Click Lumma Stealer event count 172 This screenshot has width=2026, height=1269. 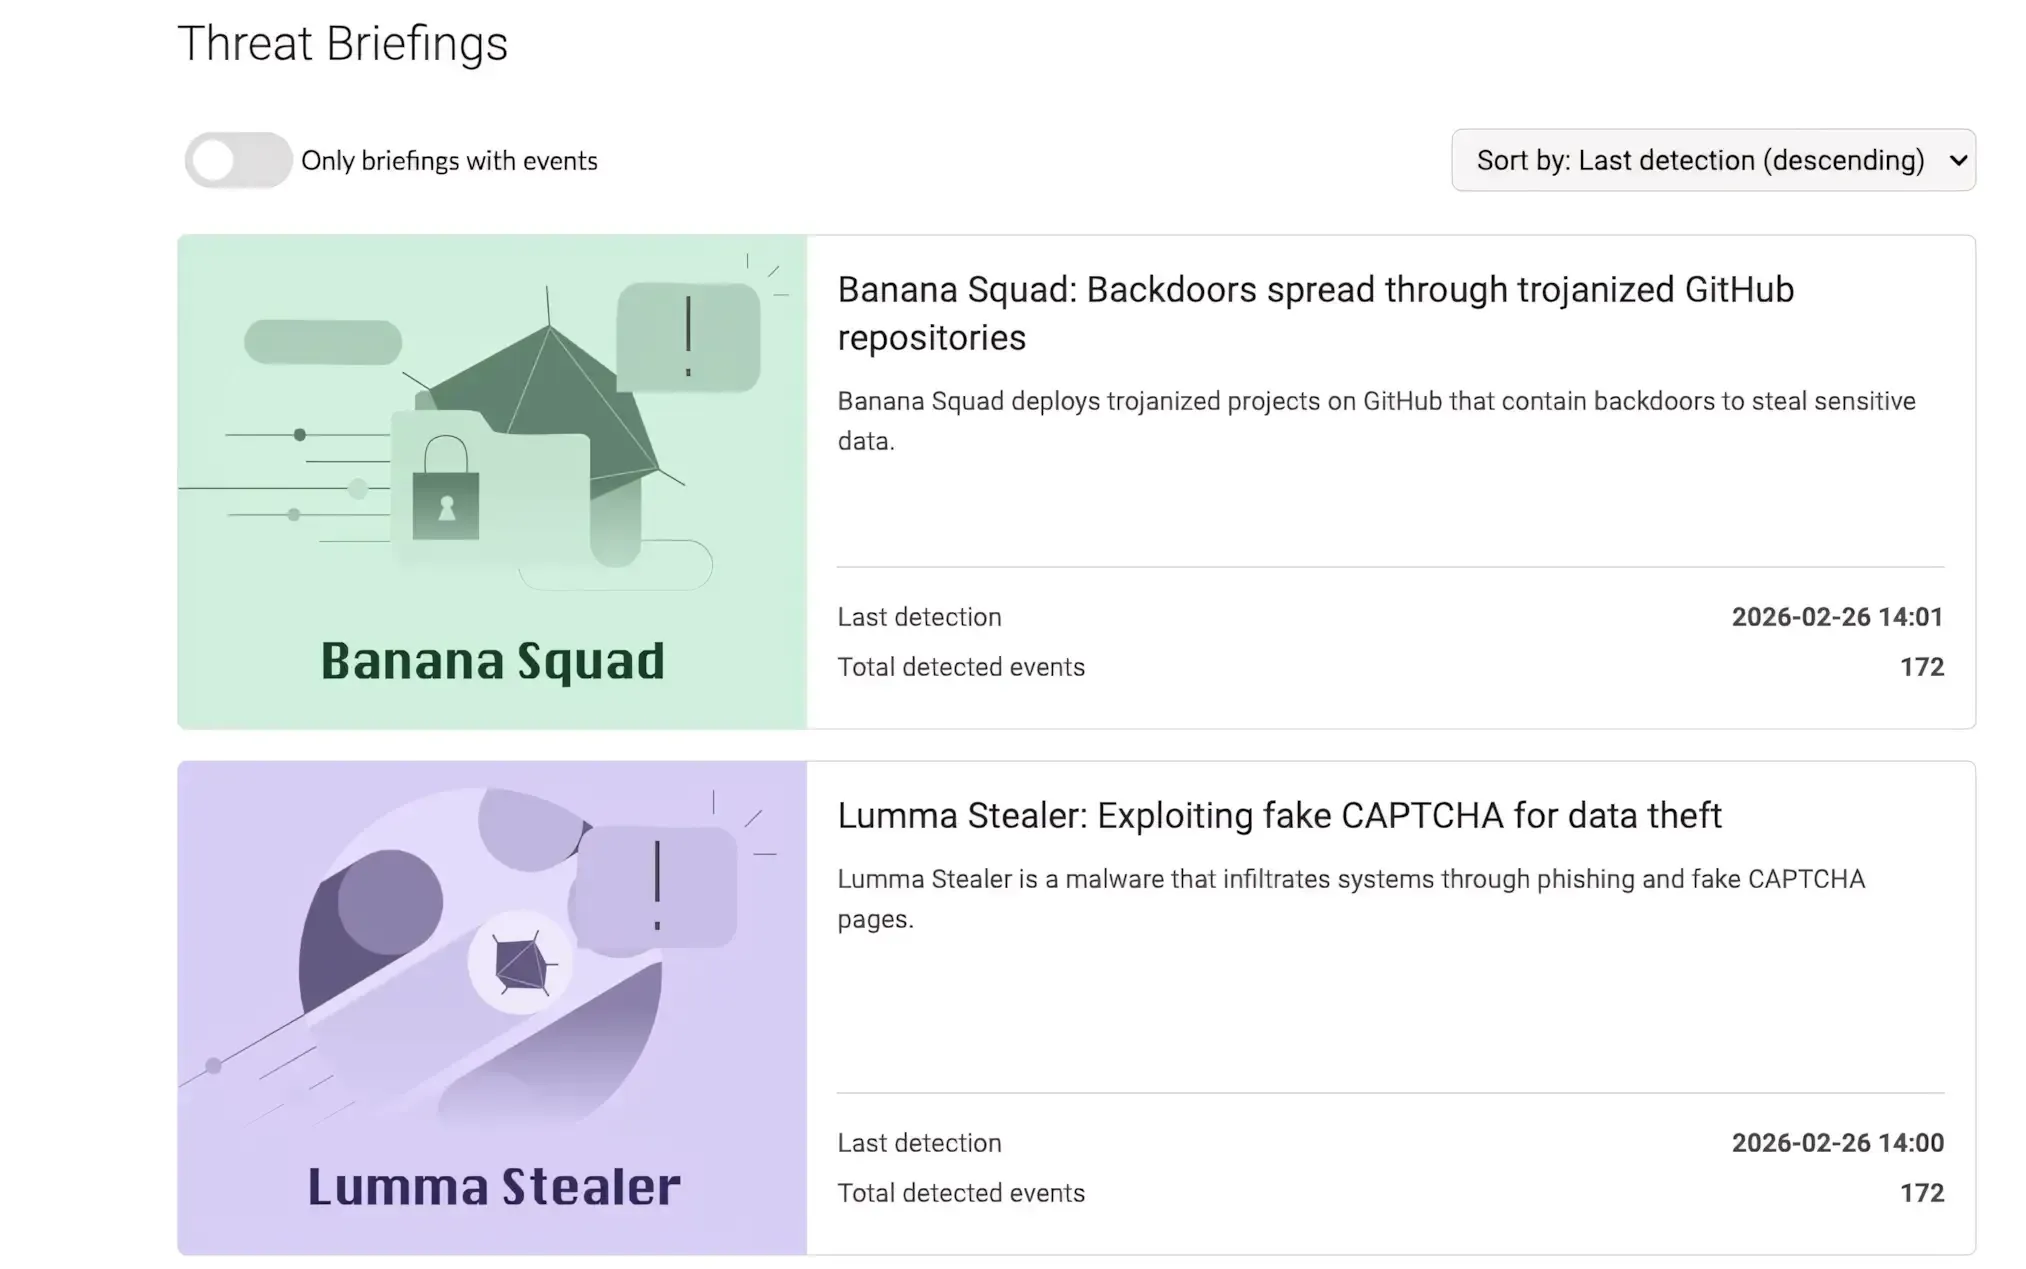coord(1922,1193)
